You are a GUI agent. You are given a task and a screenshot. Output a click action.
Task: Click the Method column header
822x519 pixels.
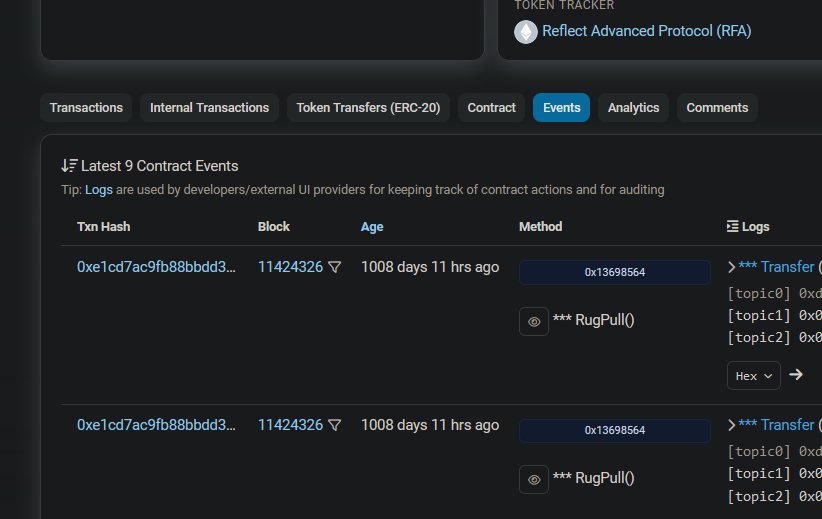(540, 227)
